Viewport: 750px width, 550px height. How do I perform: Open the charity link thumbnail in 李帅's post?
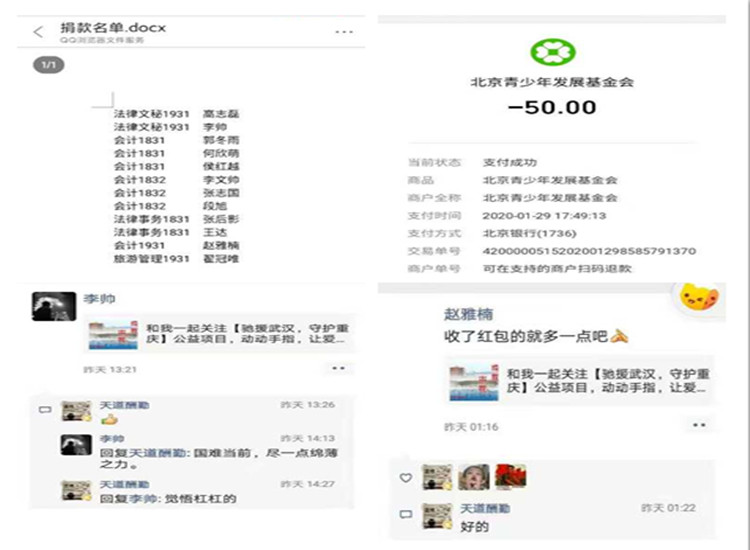(x=113, y=335)
